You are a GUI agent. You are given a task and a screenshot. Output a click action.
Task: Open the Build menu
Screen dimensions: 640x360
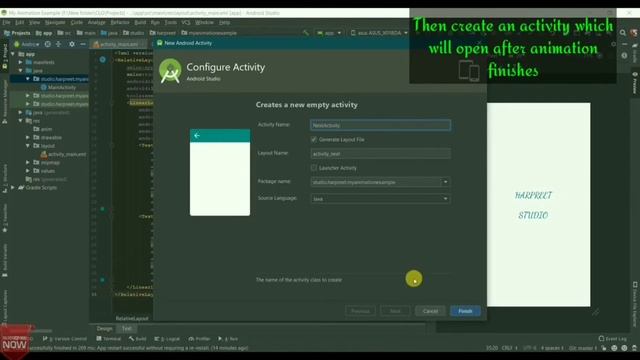(140, 22)
